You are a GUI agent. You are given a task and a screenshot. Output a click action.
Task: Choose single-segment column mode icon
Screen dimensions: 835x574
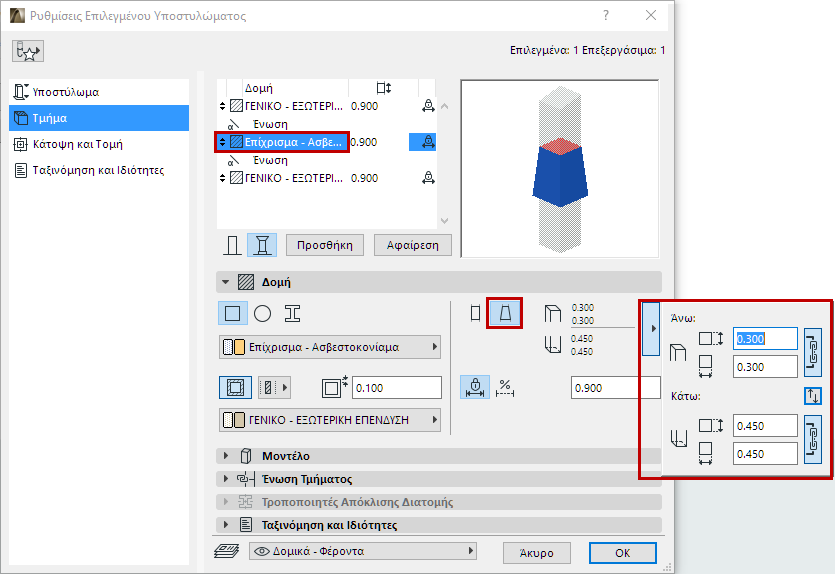point(232,245)
